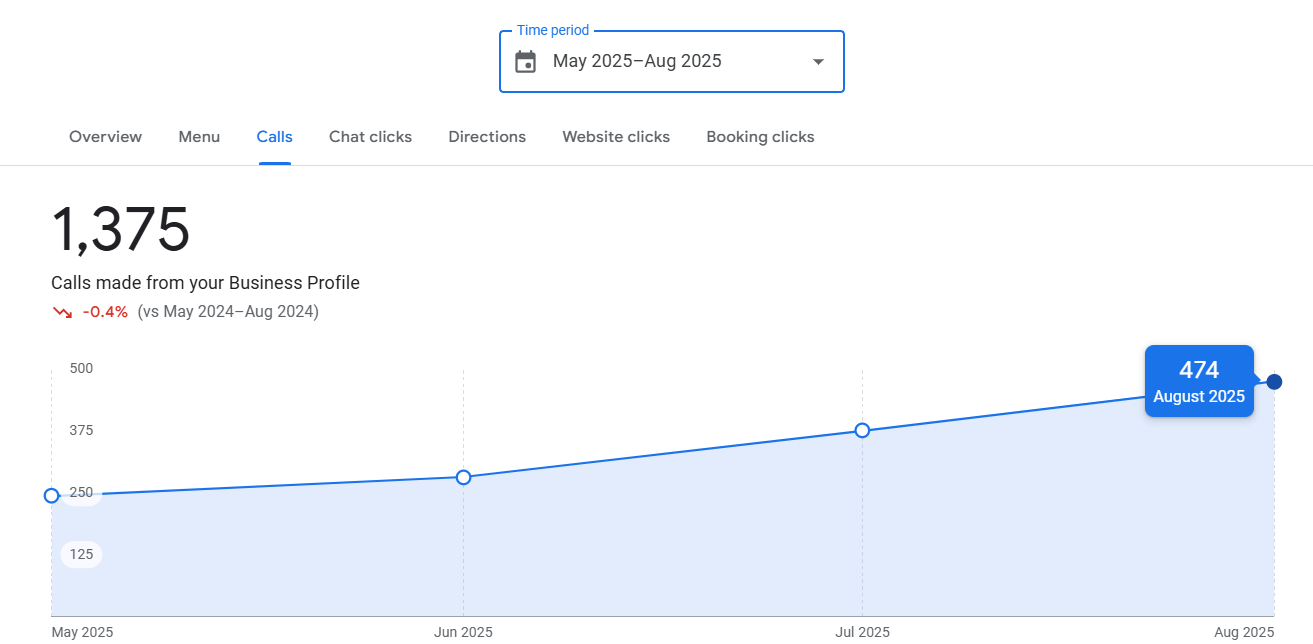Select the Calls tab
Viewport: 1313px width, 644px height.
point(274,137)
